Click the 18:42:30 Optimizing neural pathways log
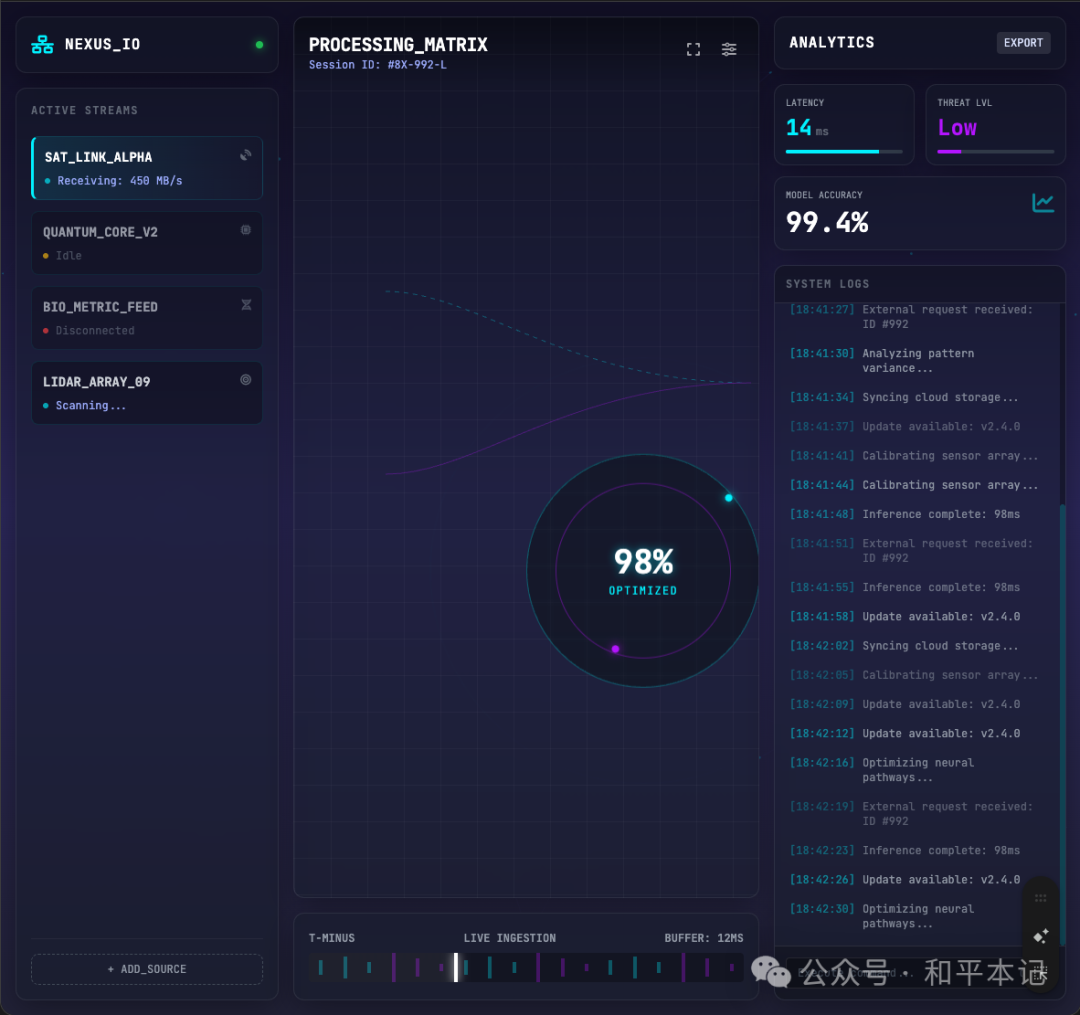This screenshot has width=1080, height=1015. pyautogui.click(x=882, y=916)
